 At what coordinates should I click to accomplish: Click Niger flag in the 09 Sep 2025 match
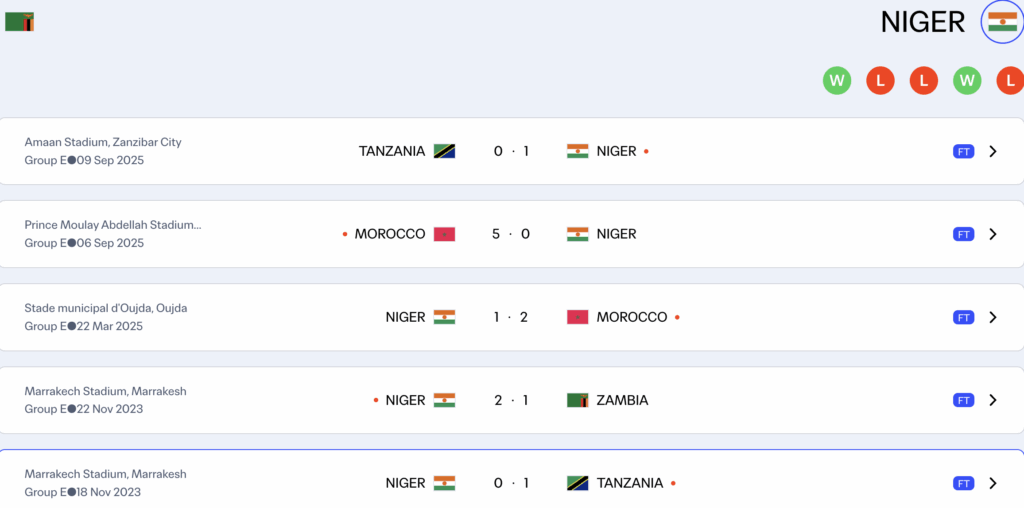[577, 151]
